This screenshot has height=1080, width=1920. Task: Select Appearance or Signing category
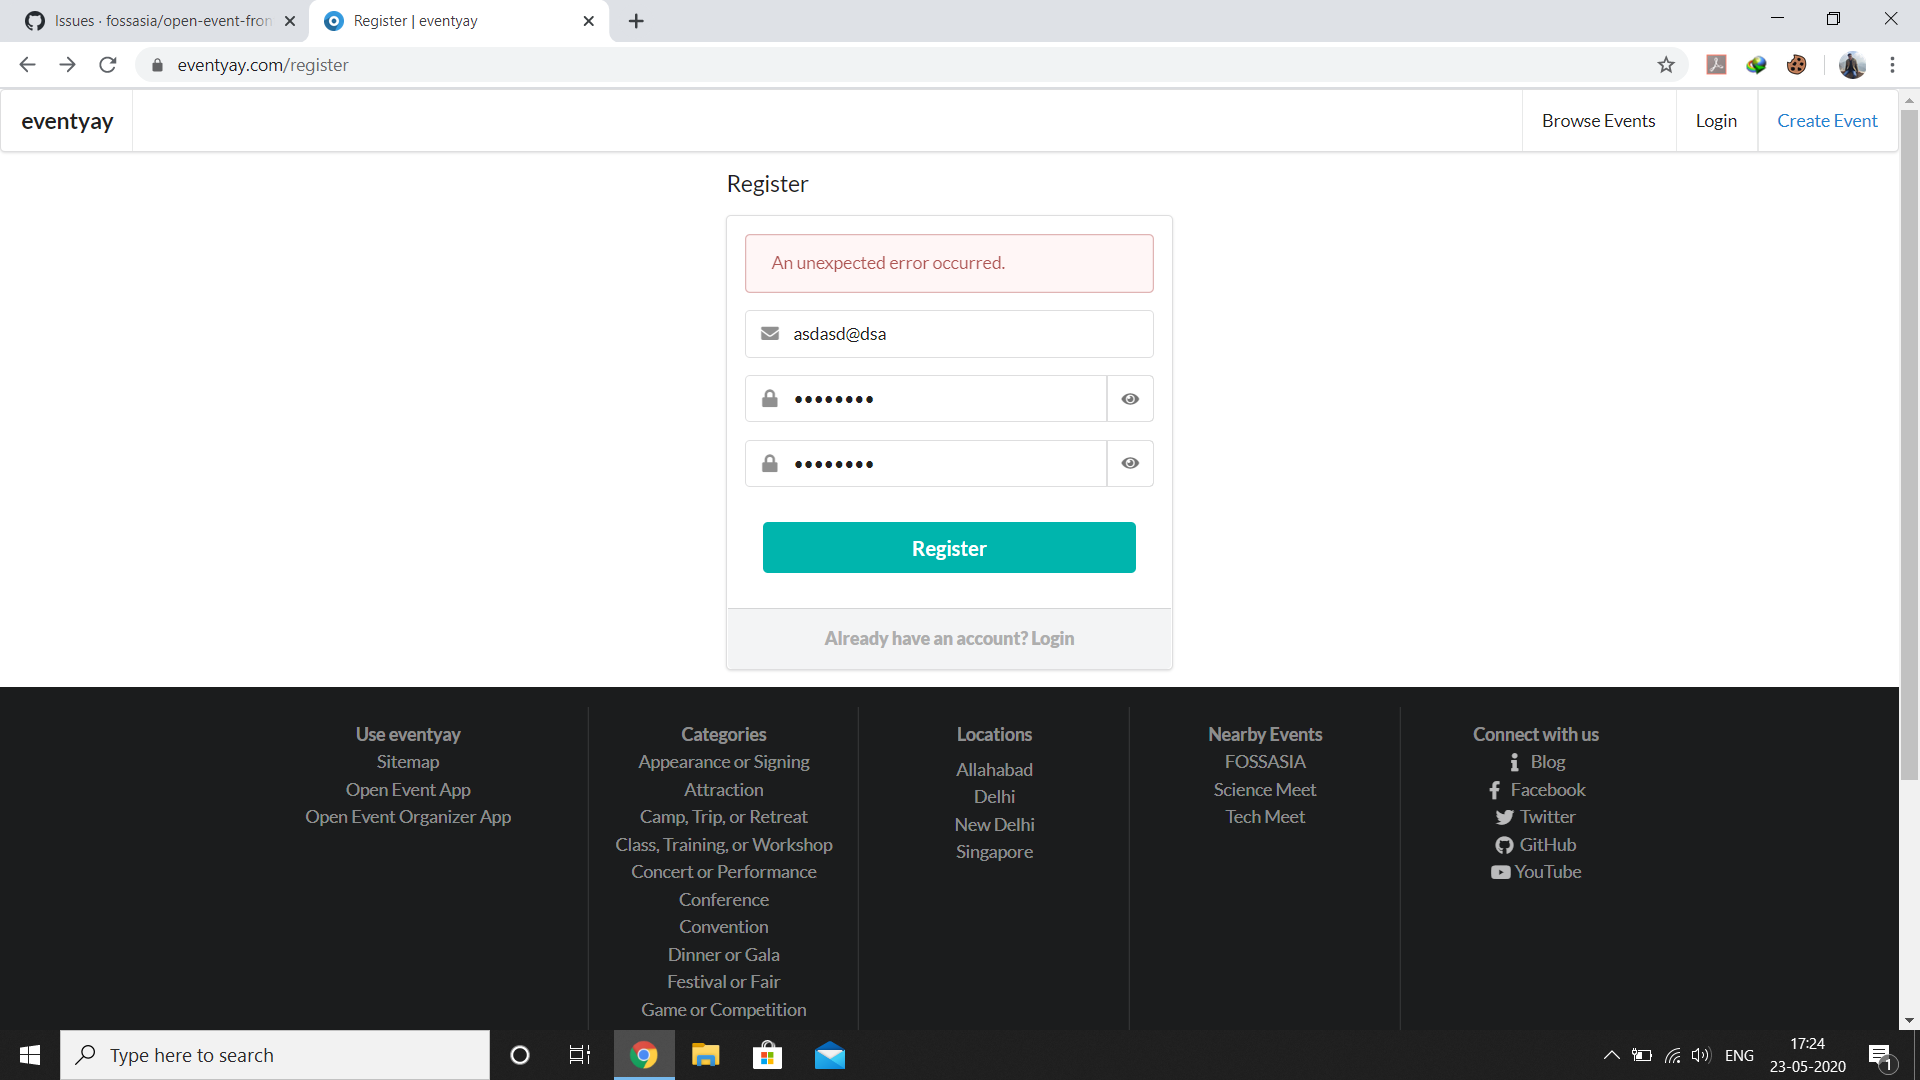[724, 762]
